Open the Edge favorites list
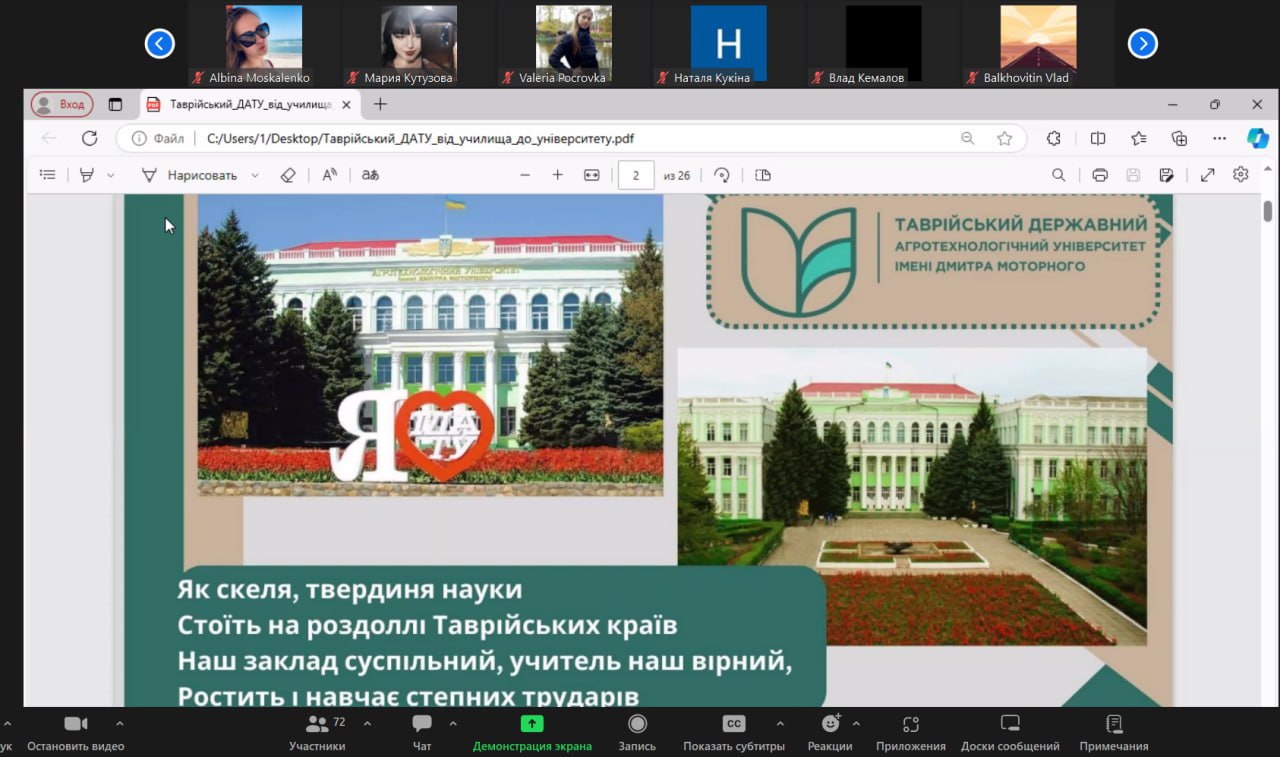 [x=1139, y=139]
